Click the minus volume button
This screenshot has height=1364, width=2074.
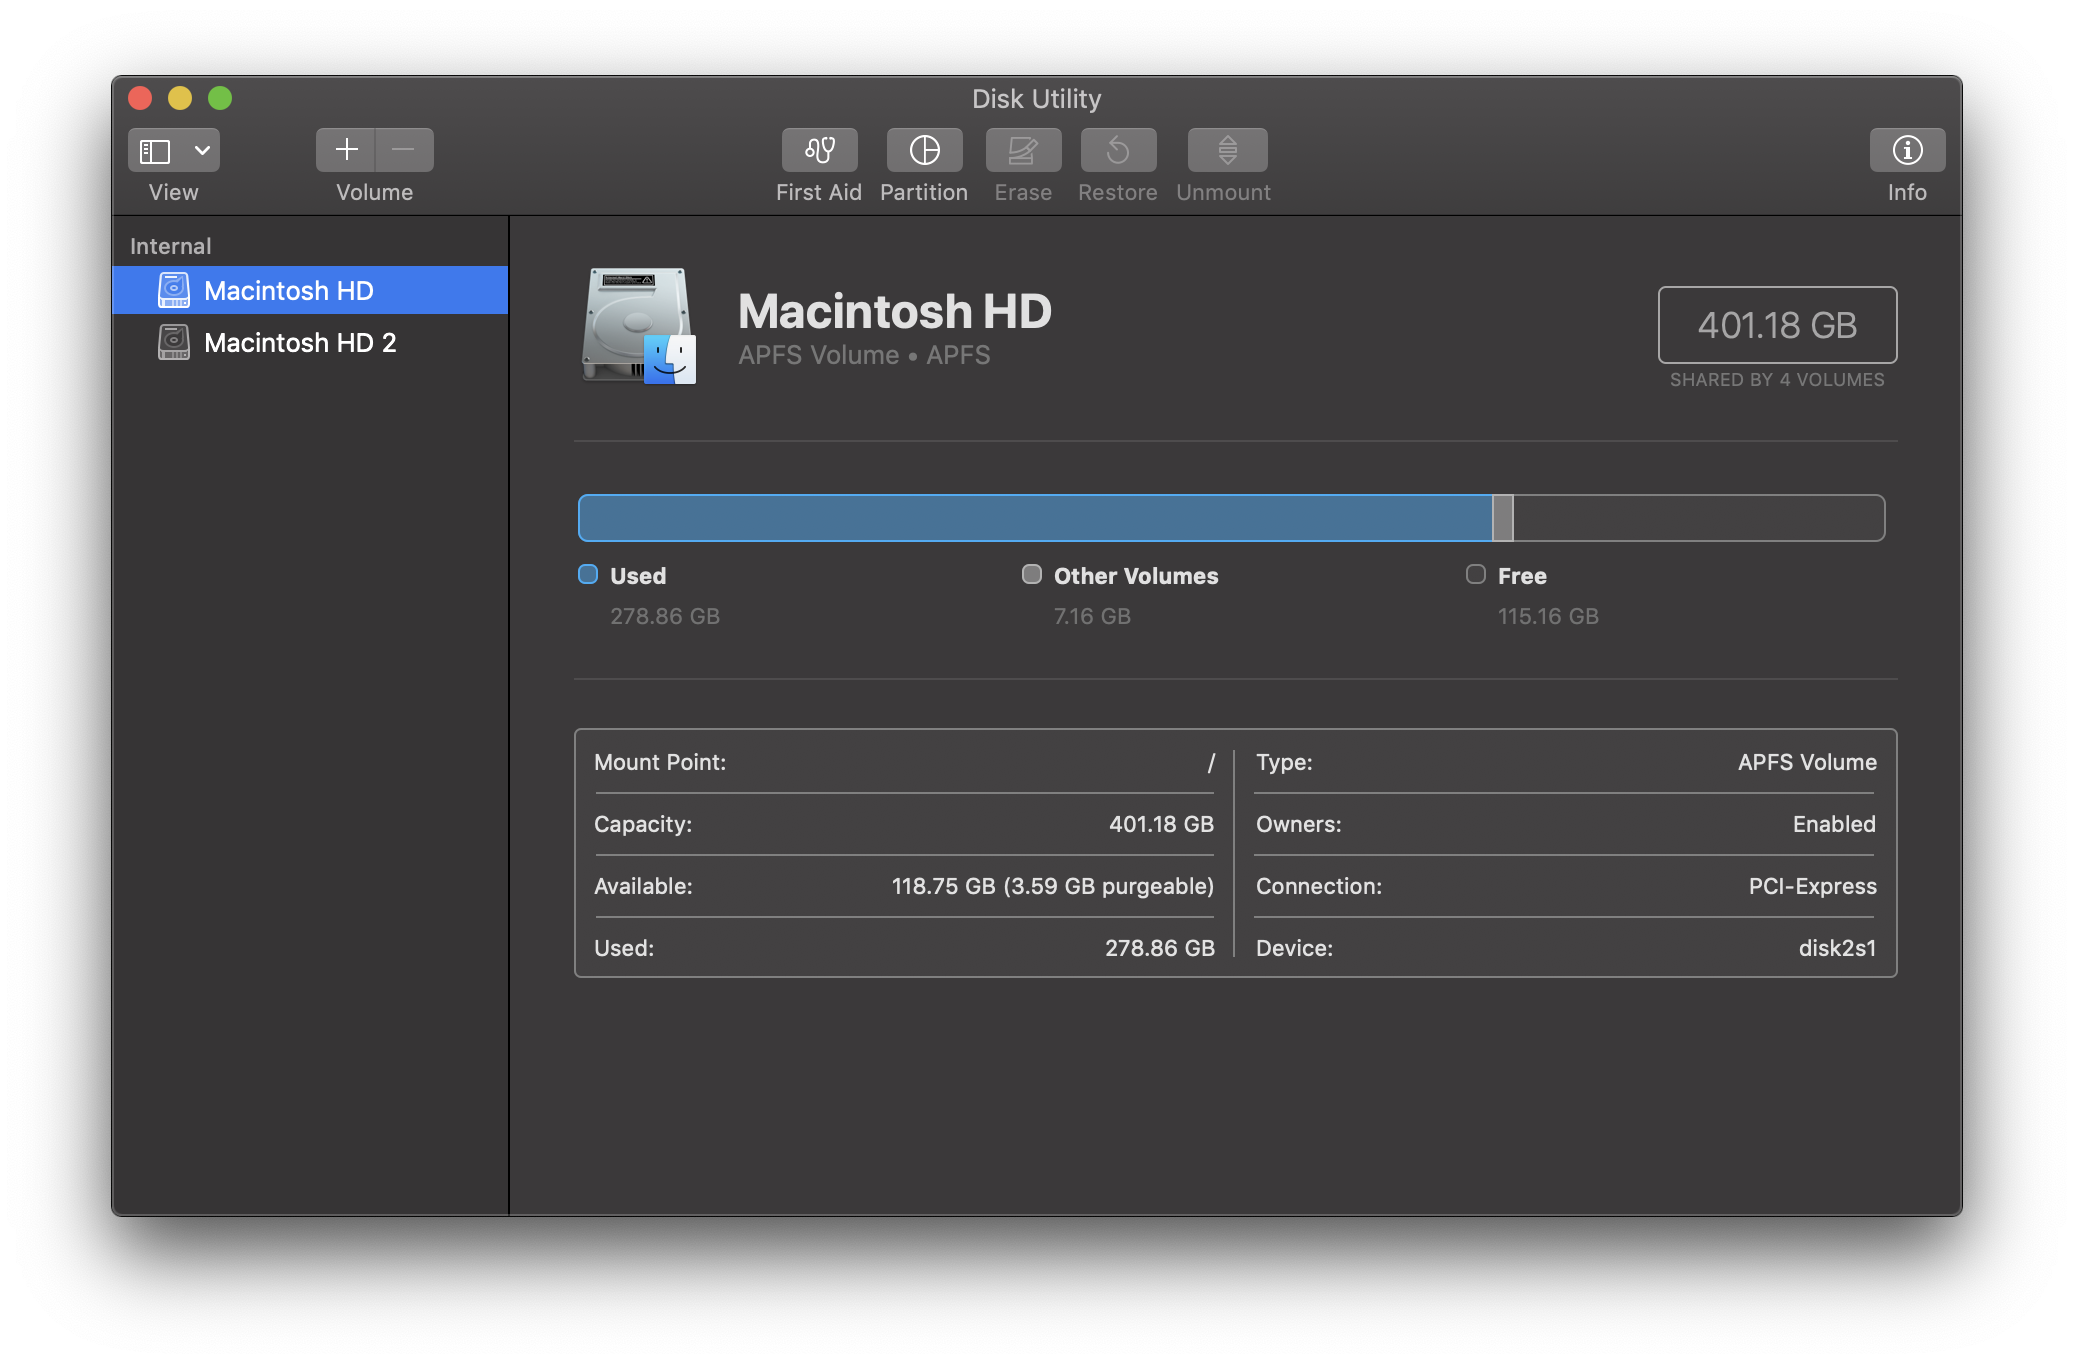pyautogui.click(x=404, y=150)
